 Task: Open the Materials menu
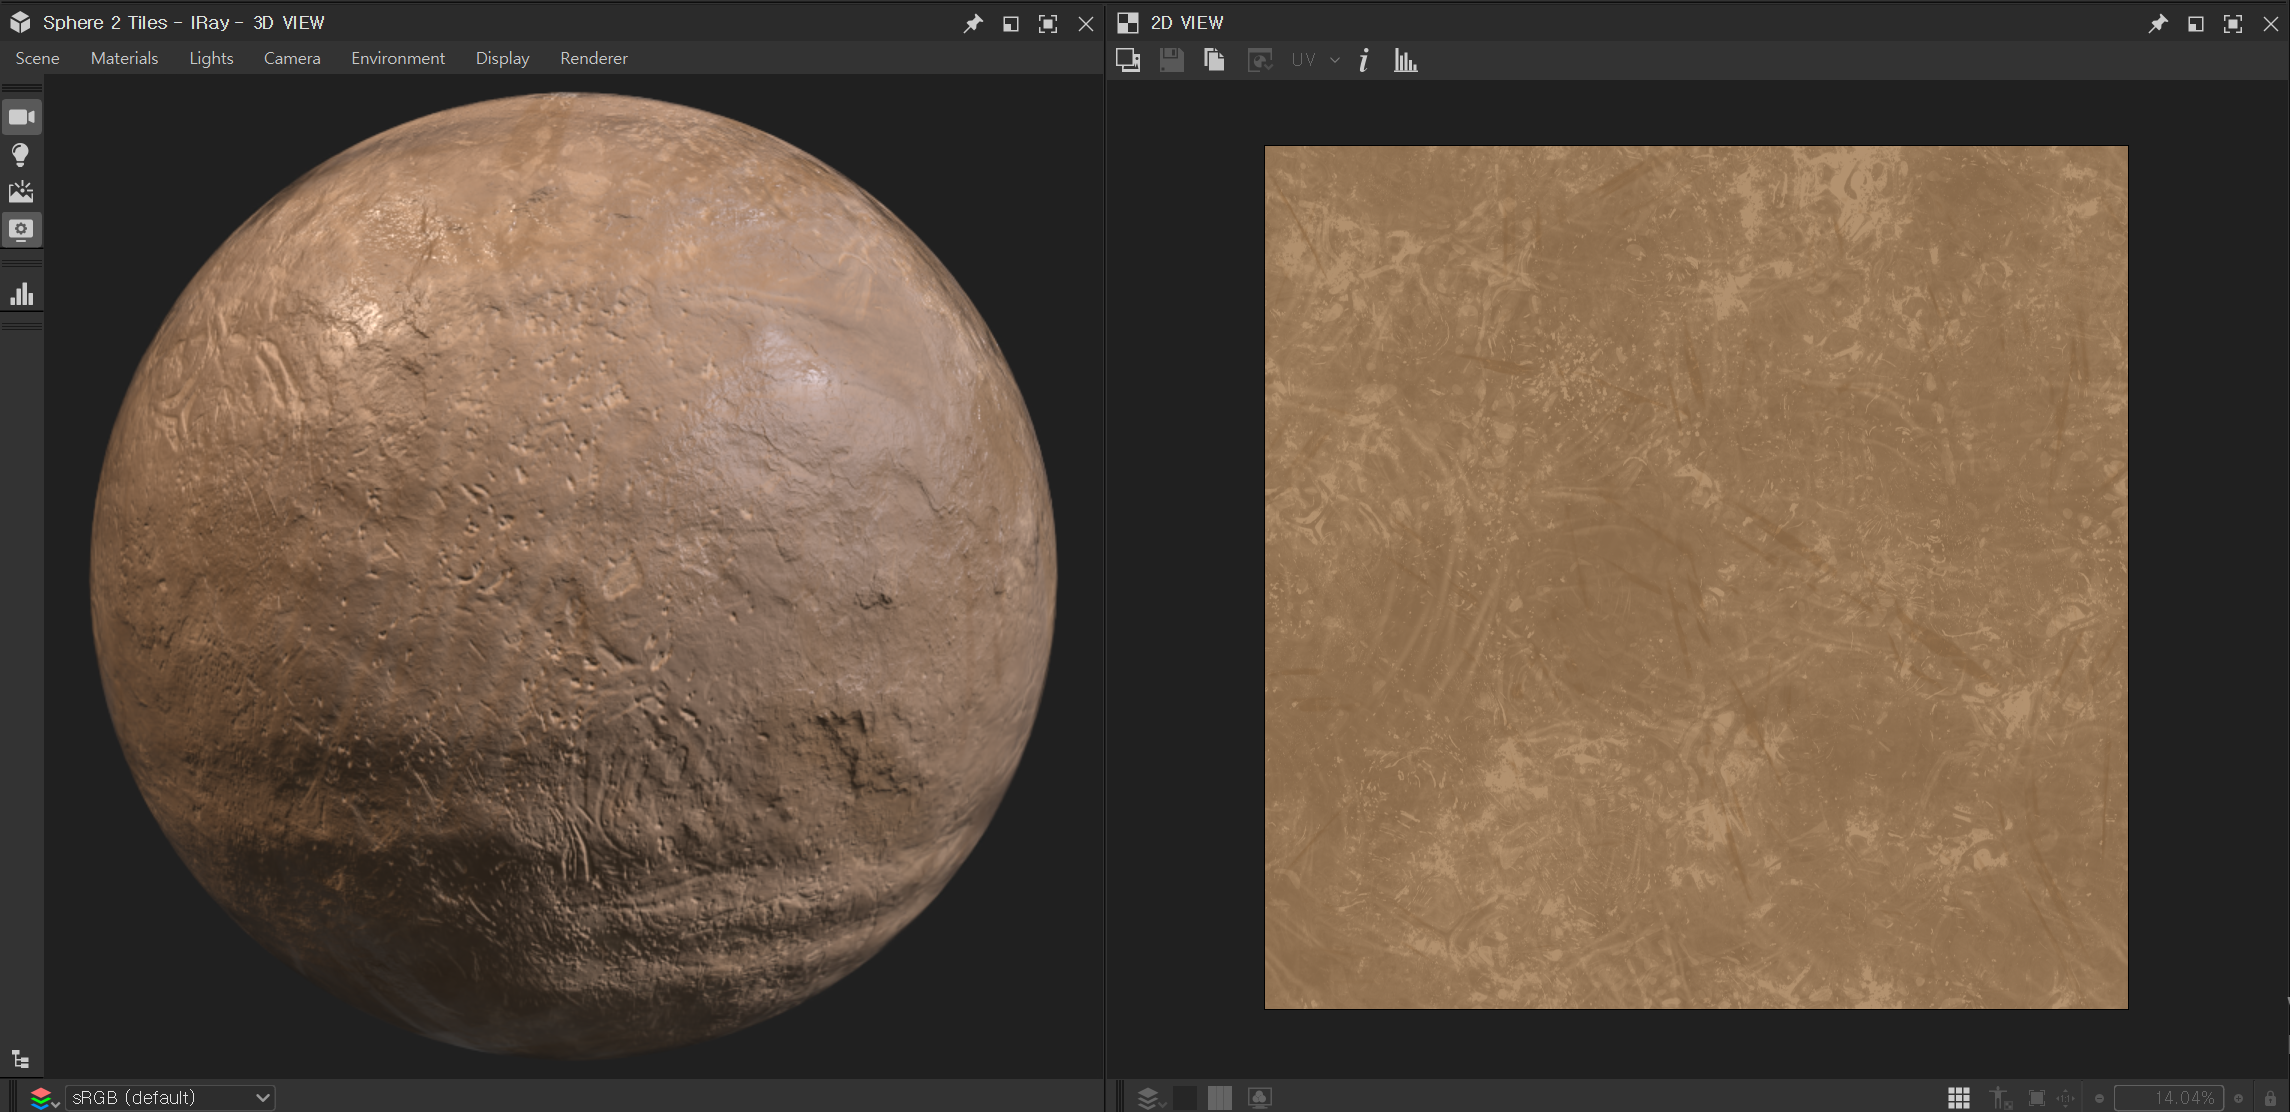tap(124, 58)
